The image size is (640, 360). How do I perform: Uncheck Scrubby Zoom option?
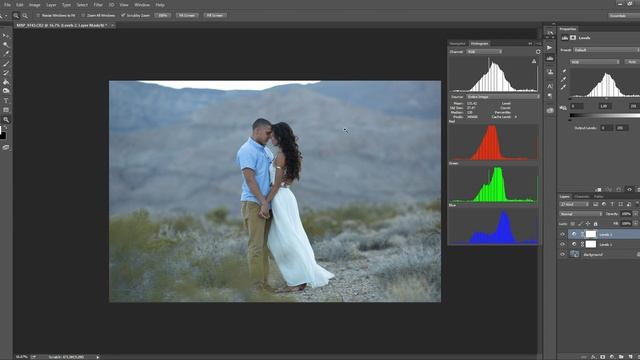[x=123, y=16]
